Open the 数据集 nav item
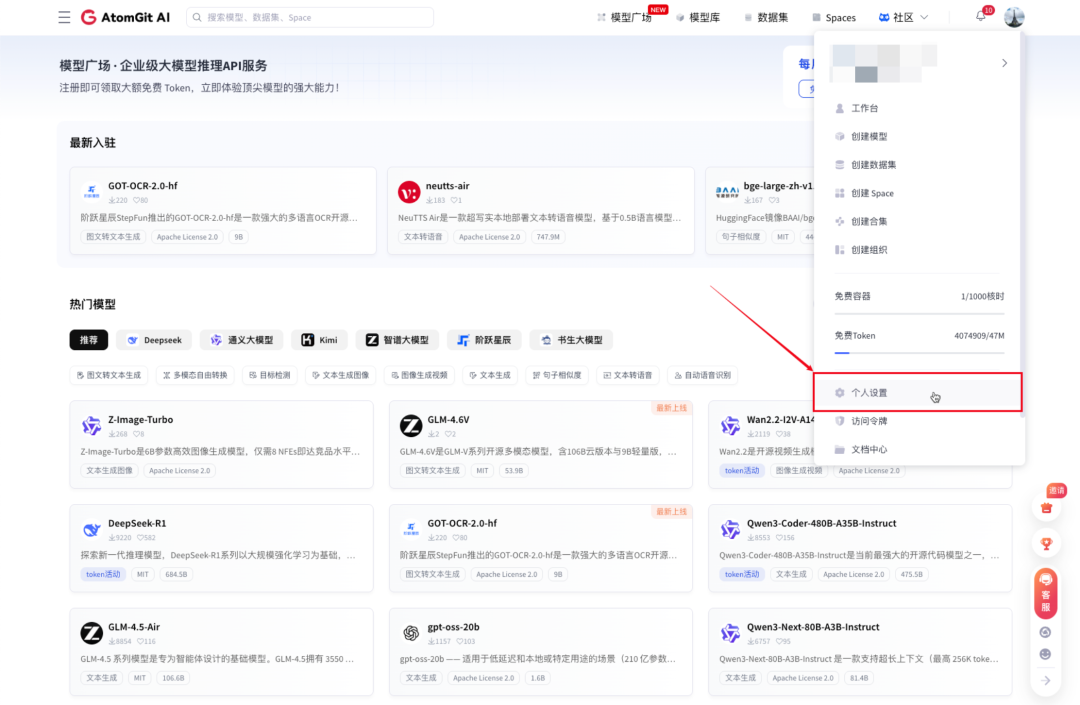This screenshot has height=705, width=1080. (x=766, y=17)
